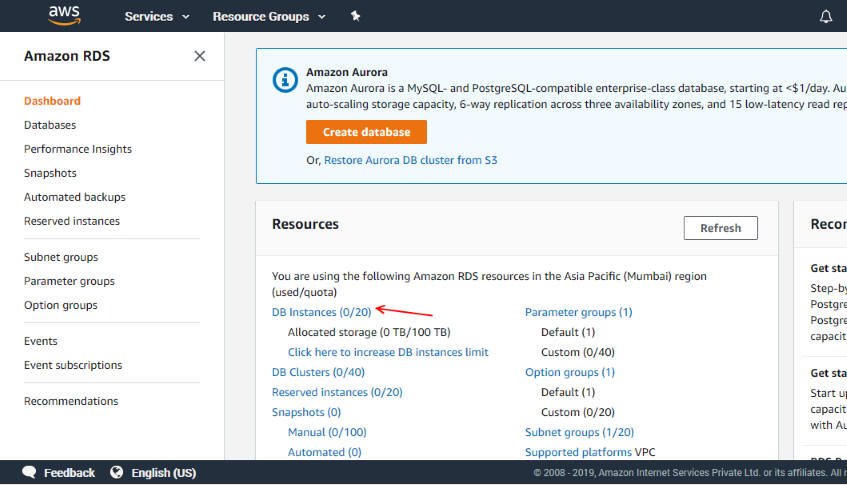
Task: Open the DB Instances (0/20) link
Action: point(321,312)
